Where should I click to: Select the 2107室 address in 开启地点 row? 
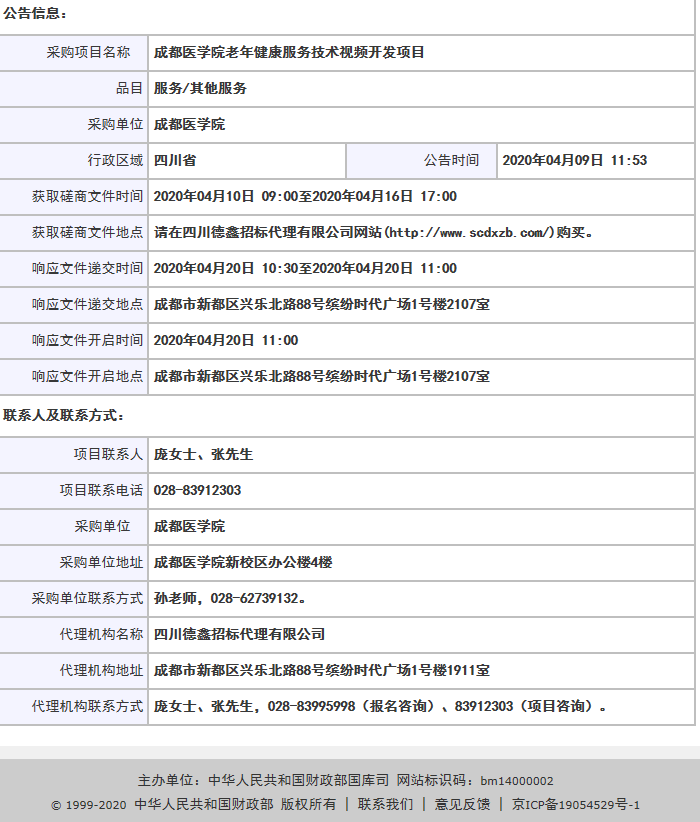[321, 376]
